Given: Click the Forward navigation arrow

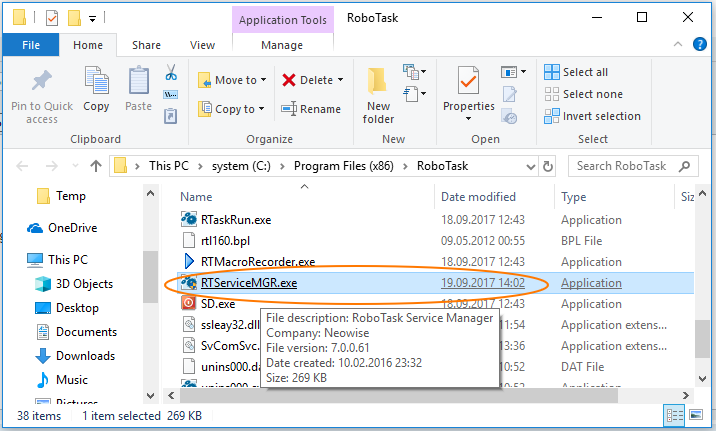Looking at the screenshot, I should (52, 166).
